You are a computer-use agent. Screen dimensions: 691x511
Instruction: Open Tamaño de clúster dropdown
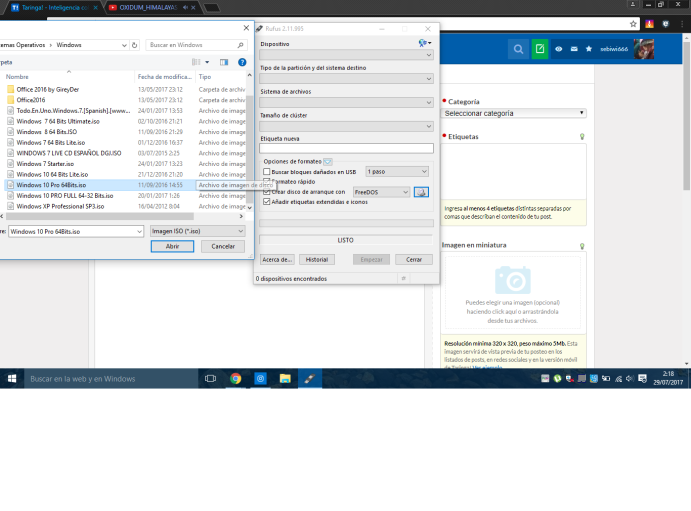(x=346, y=126)
